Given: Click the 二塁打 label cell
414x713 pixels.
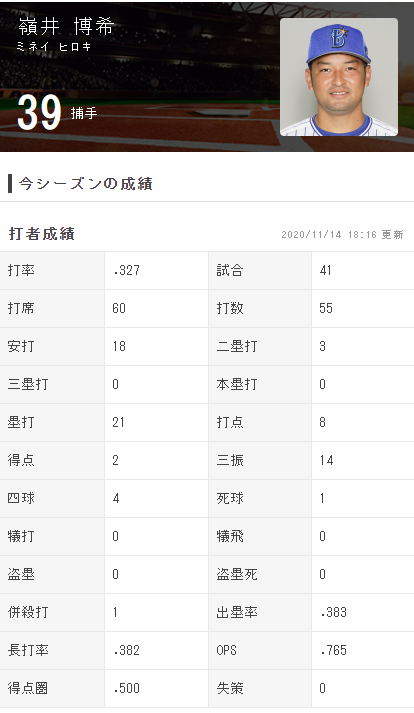Looking at the screenshot, I should click(x=260, y=346).
